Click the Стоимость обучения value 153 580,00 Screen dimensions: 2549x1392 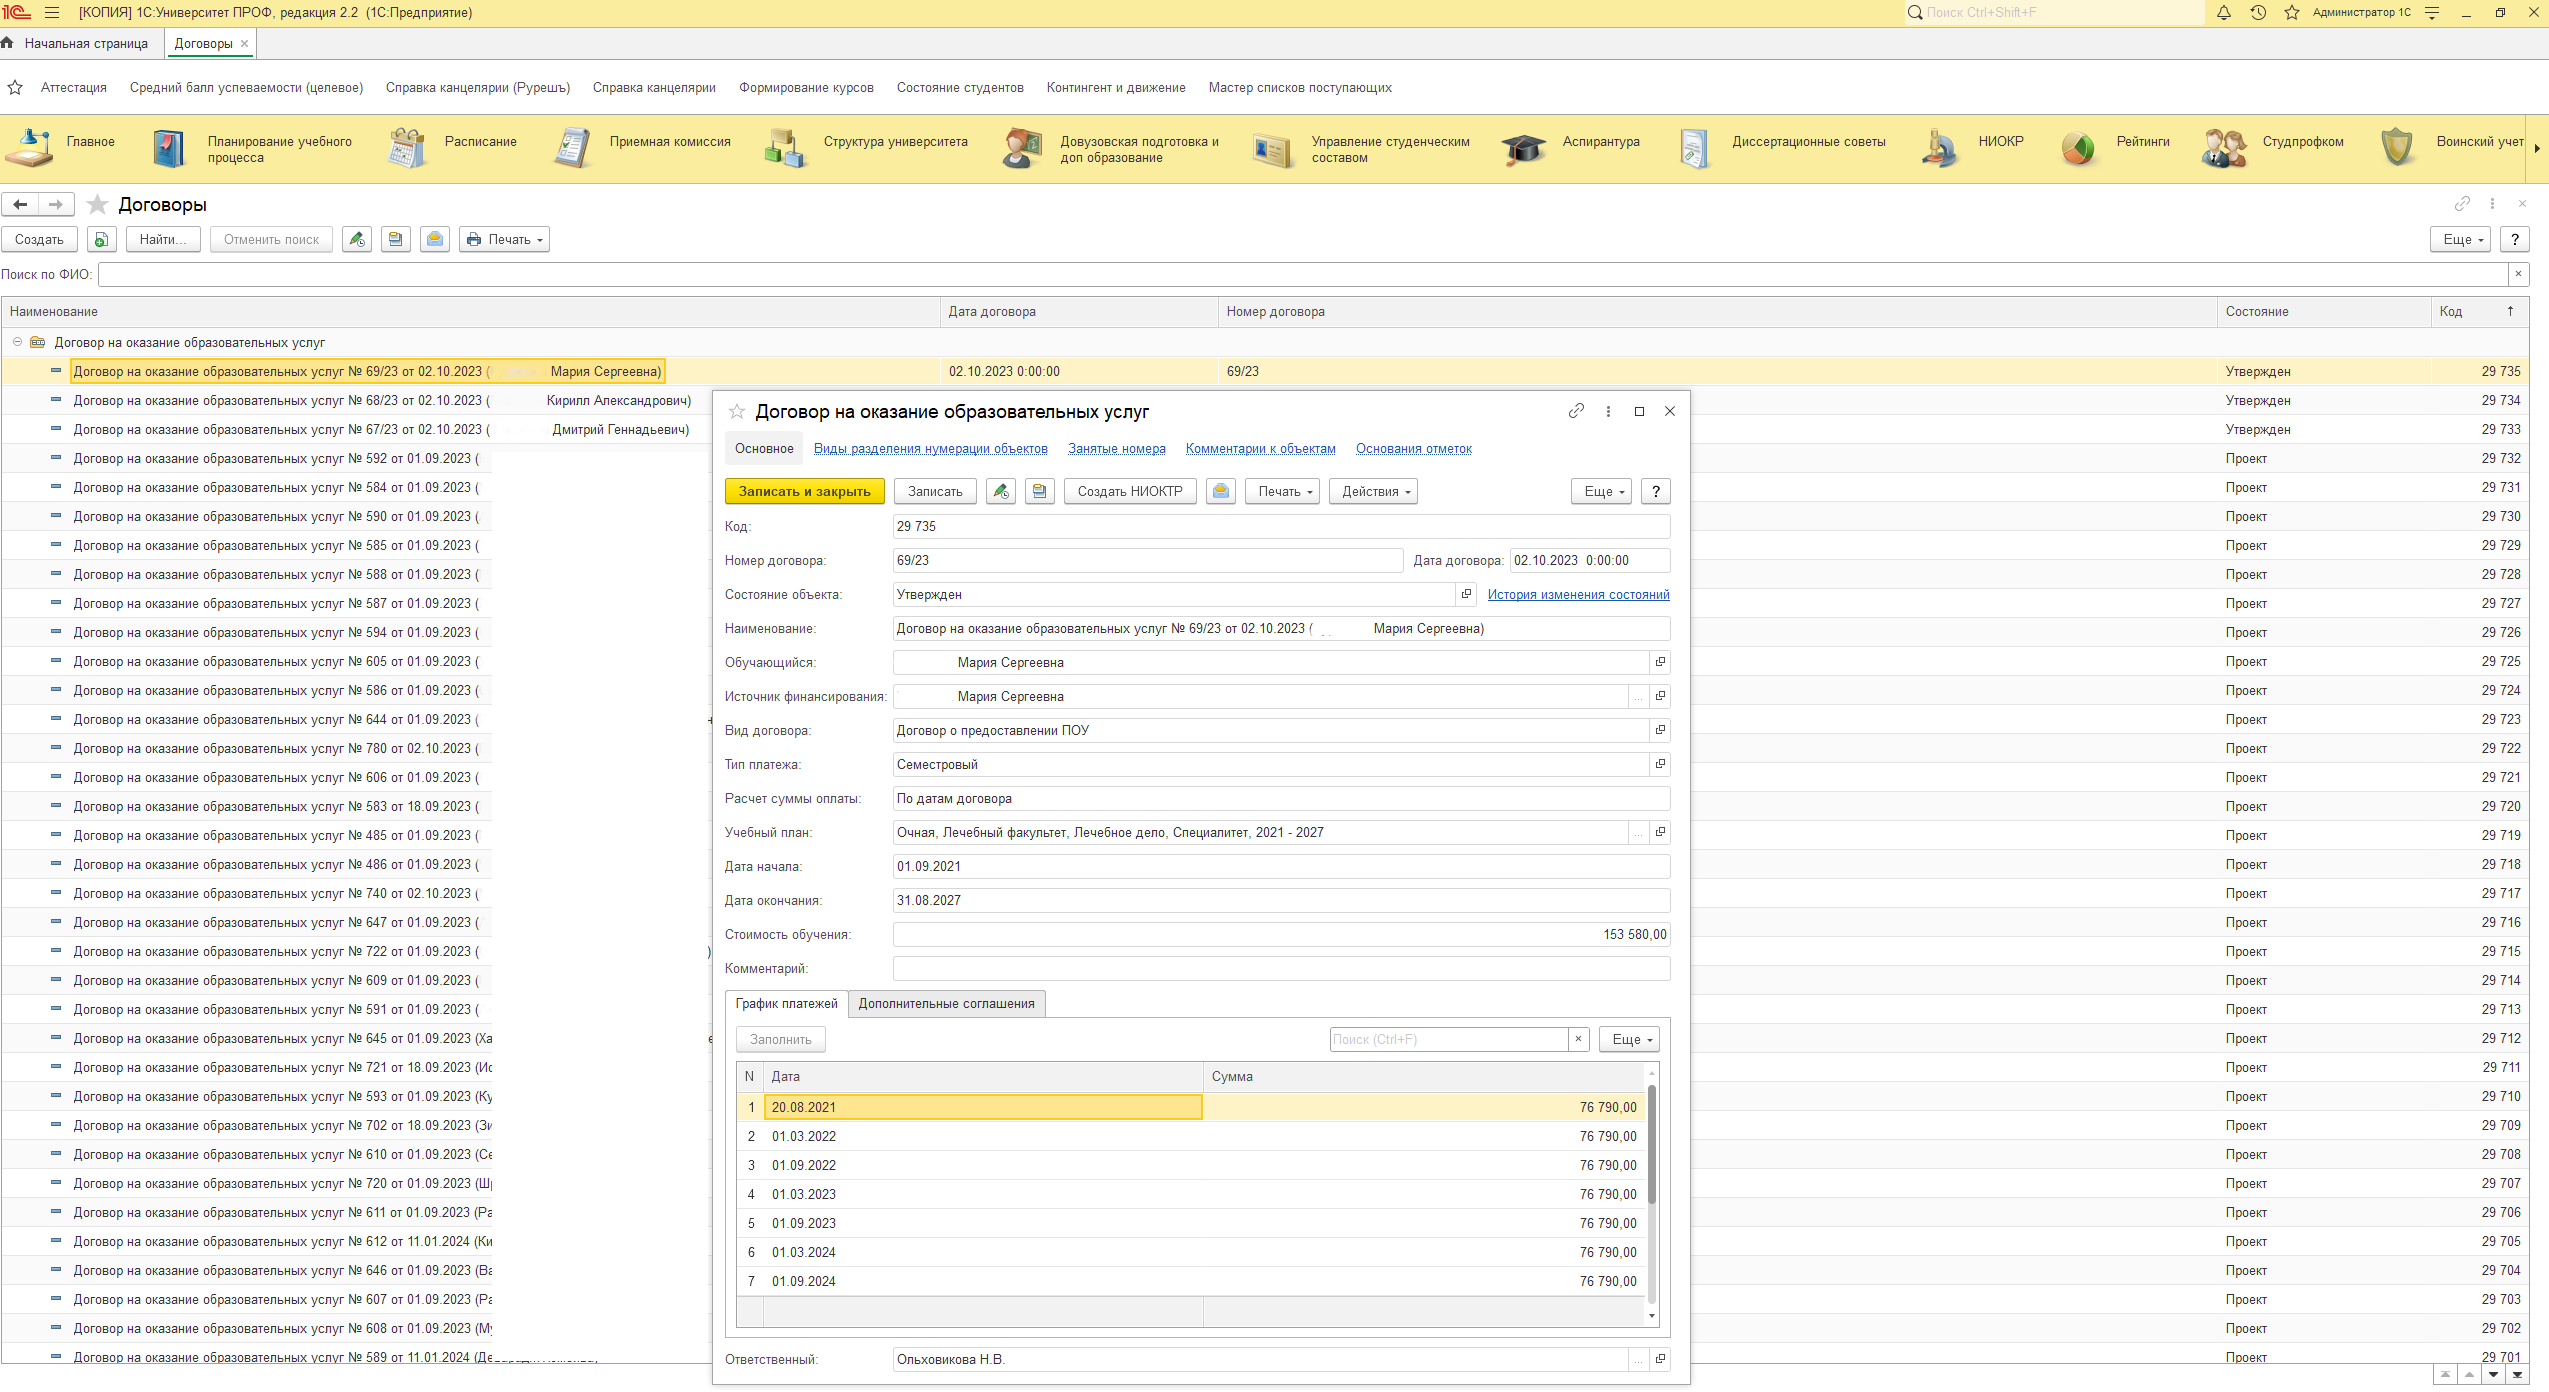point(1281,934)
